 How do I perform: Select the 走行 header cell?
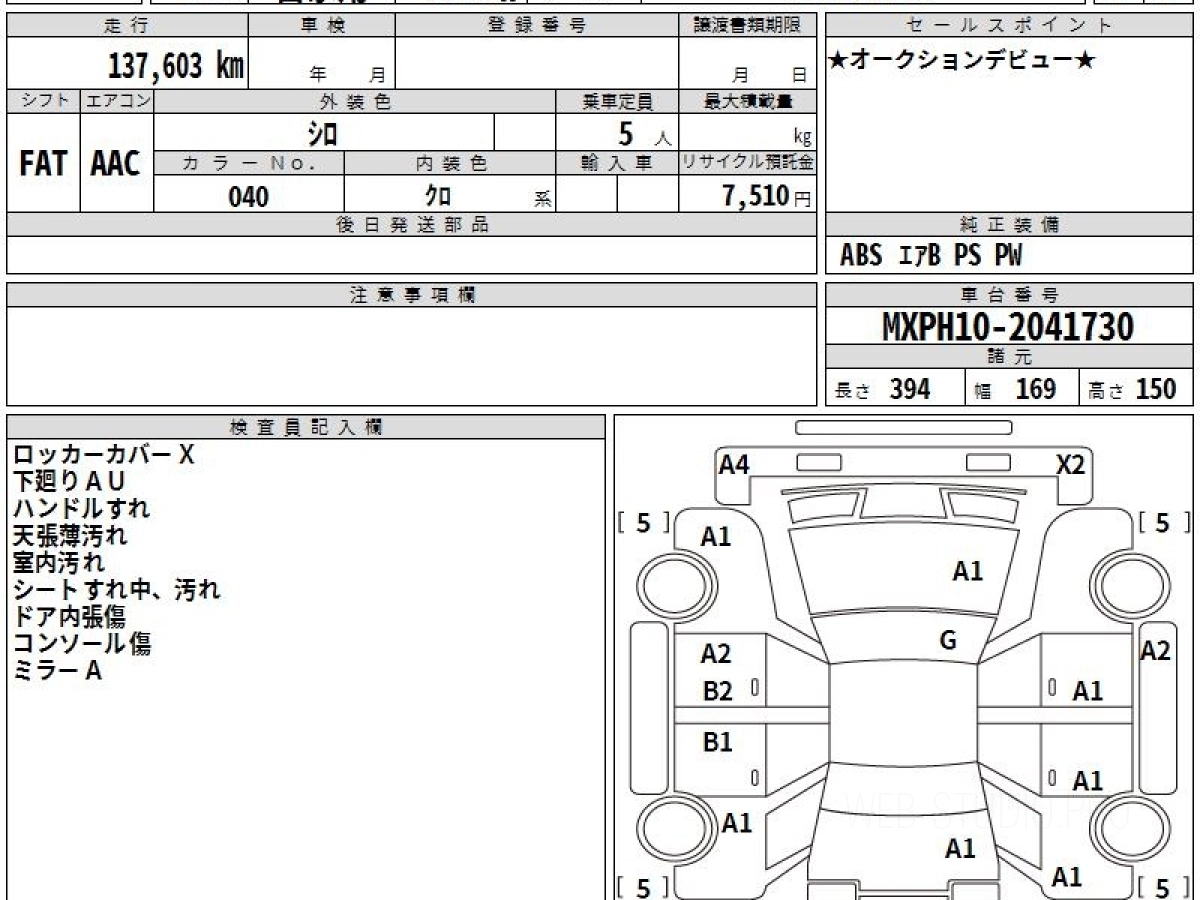pyautogui.click(x=127, y=26)
